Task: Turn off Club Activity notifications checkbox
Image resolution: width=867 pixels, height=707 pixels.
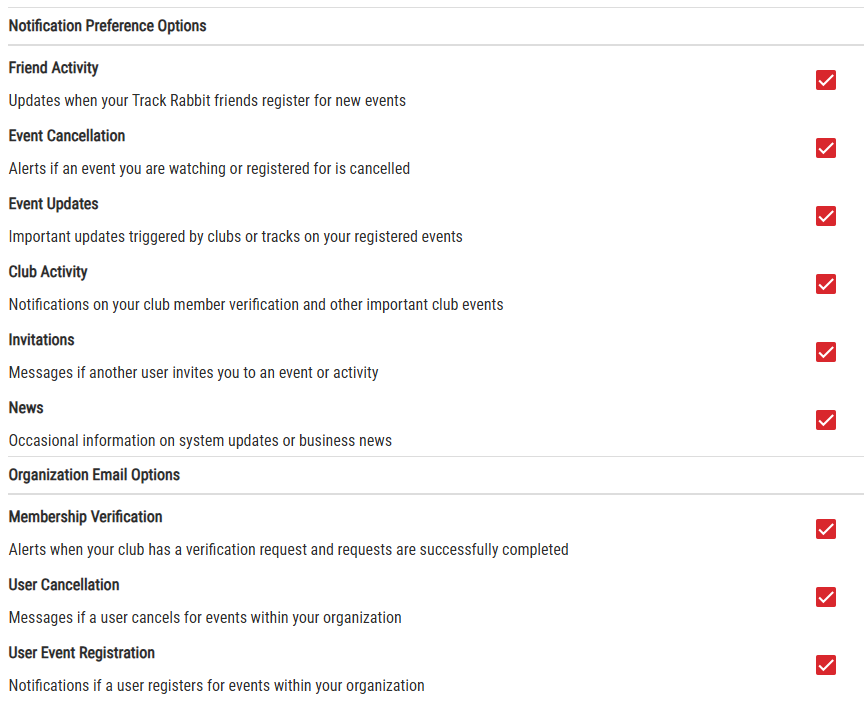Action: 826,284
